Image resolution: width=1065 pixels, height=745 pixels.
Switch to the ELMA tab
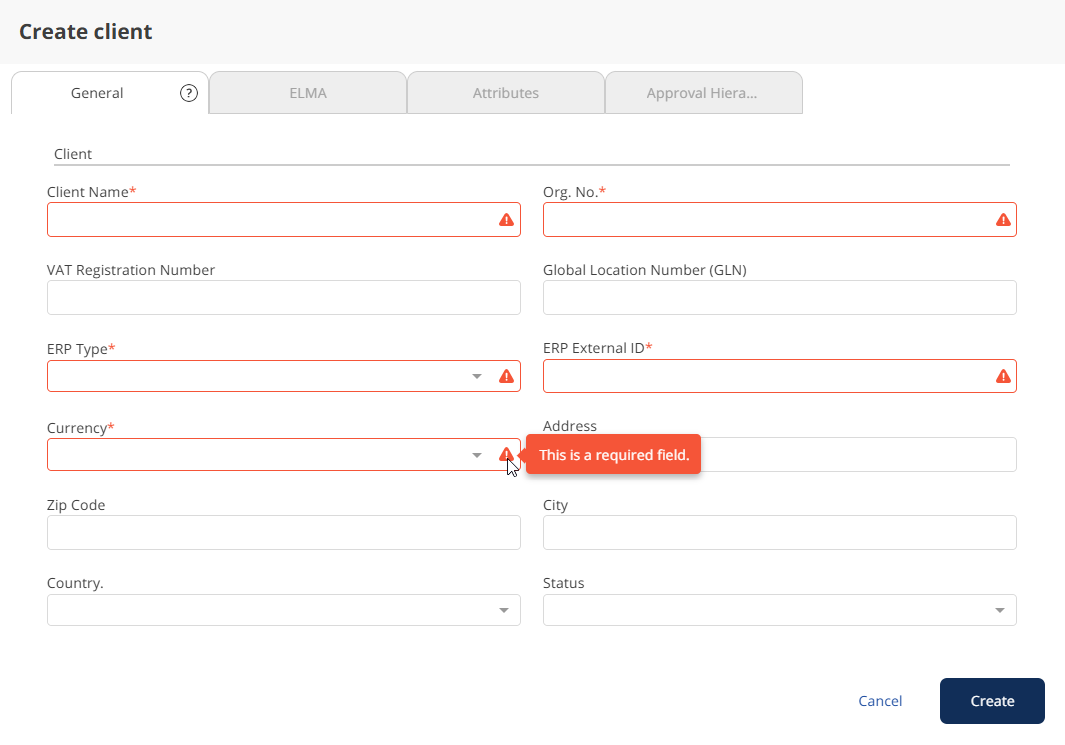308,93
